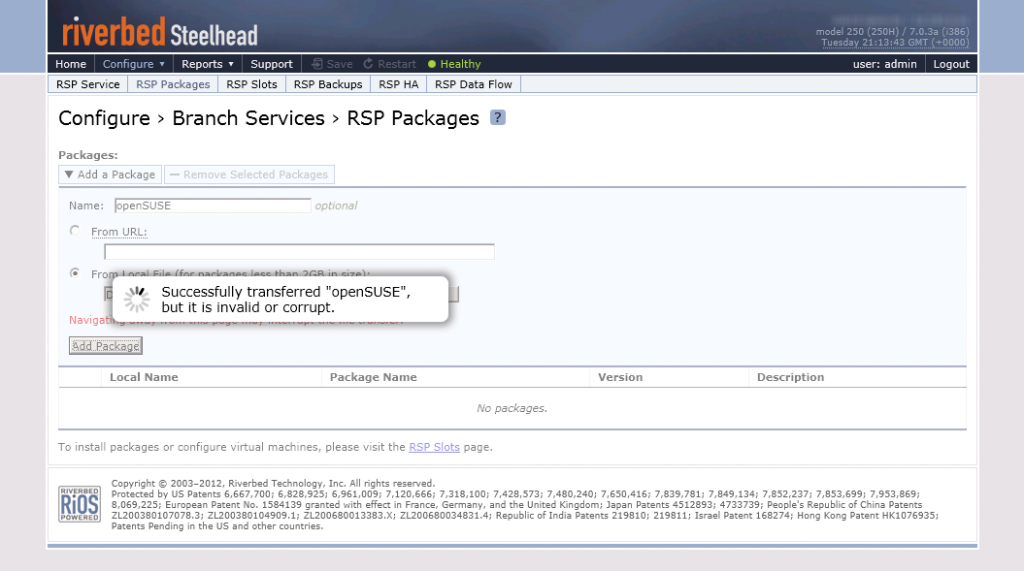Click the Riverbed Steelhead logo
Viewport: 1024px width, 571px height.
tap(160, 33)
